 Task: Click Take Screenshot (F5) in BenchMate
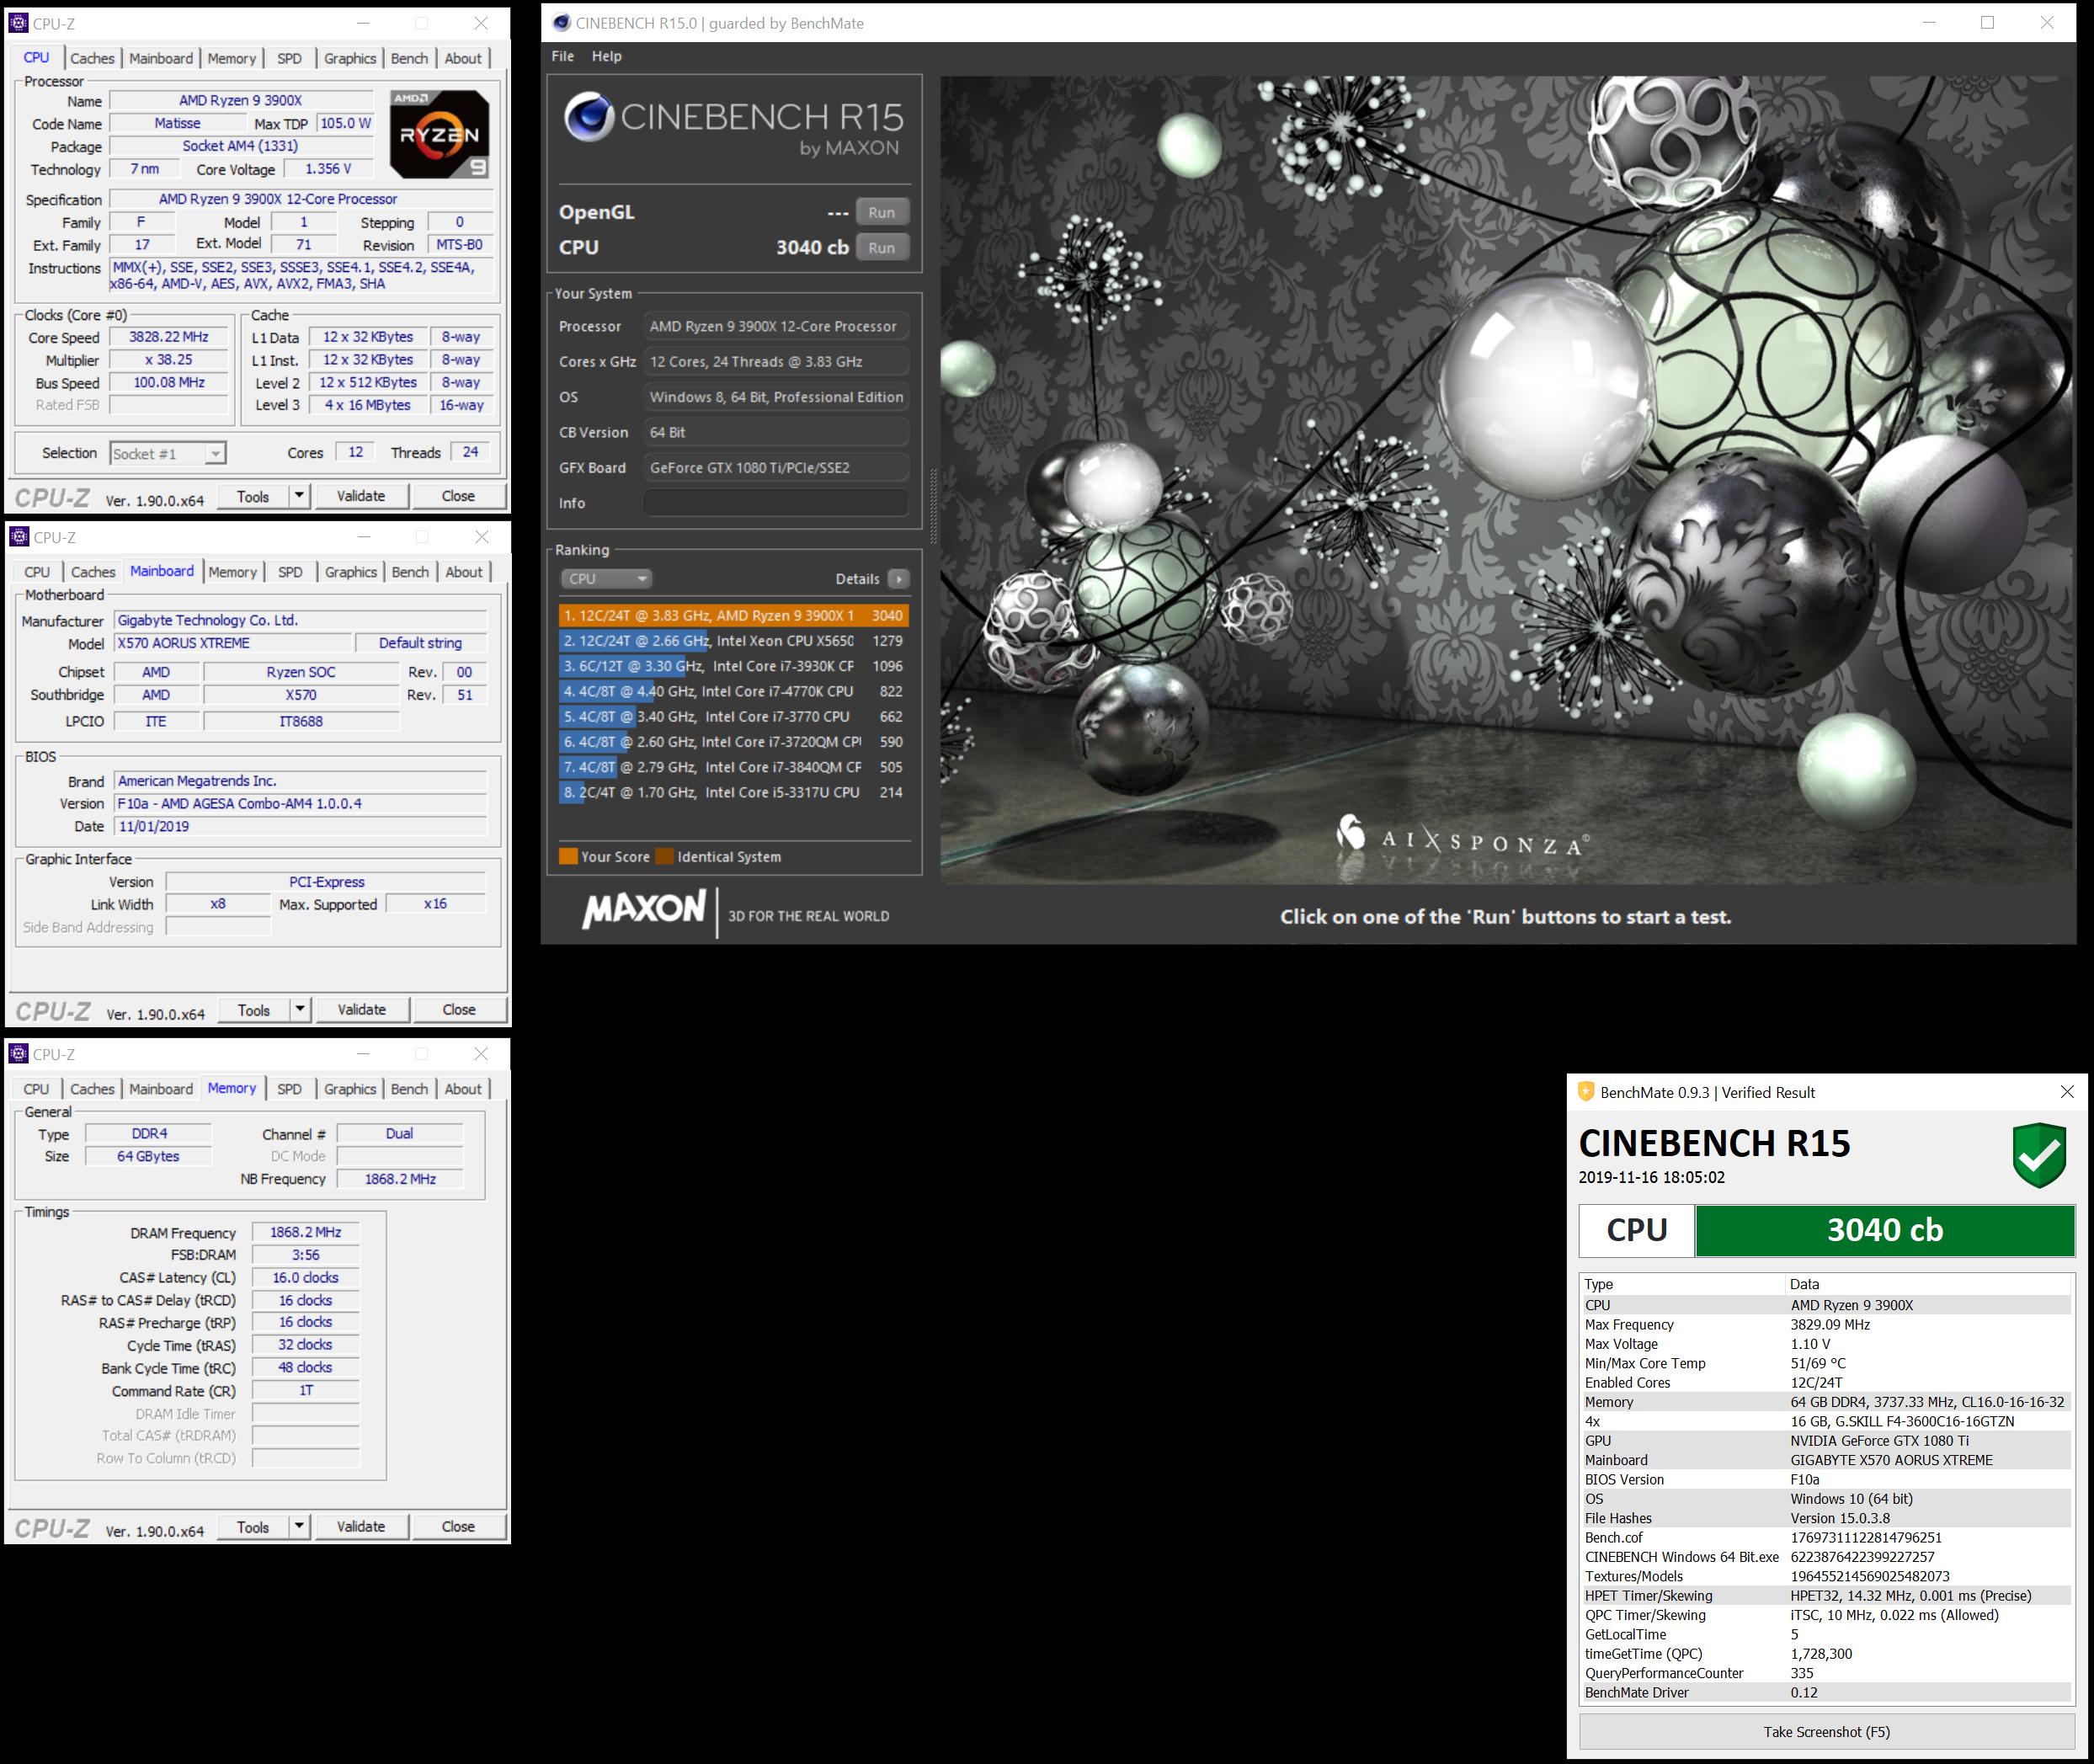pos(1826,1732)
